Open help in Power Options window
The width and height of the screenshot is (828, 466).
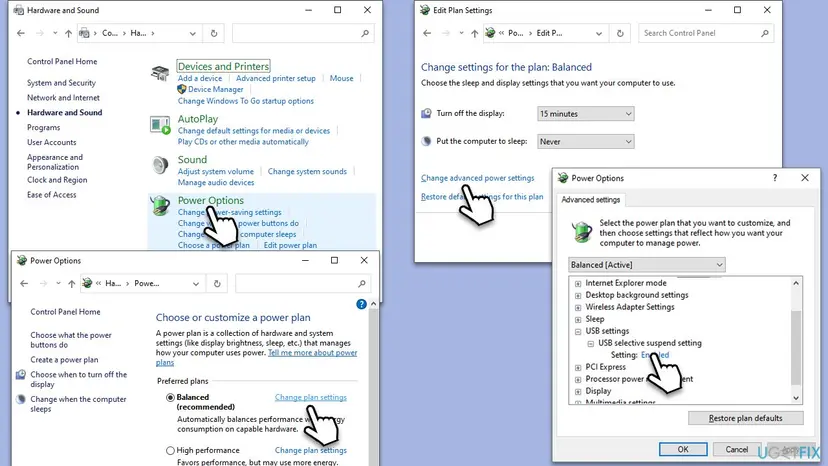click(361, 304)
